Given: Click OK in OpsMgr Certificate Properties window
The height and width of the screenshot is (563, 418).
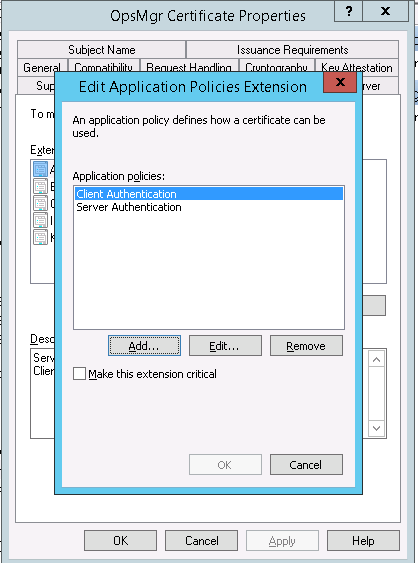Looking at the screenshot, I should 120,540.
